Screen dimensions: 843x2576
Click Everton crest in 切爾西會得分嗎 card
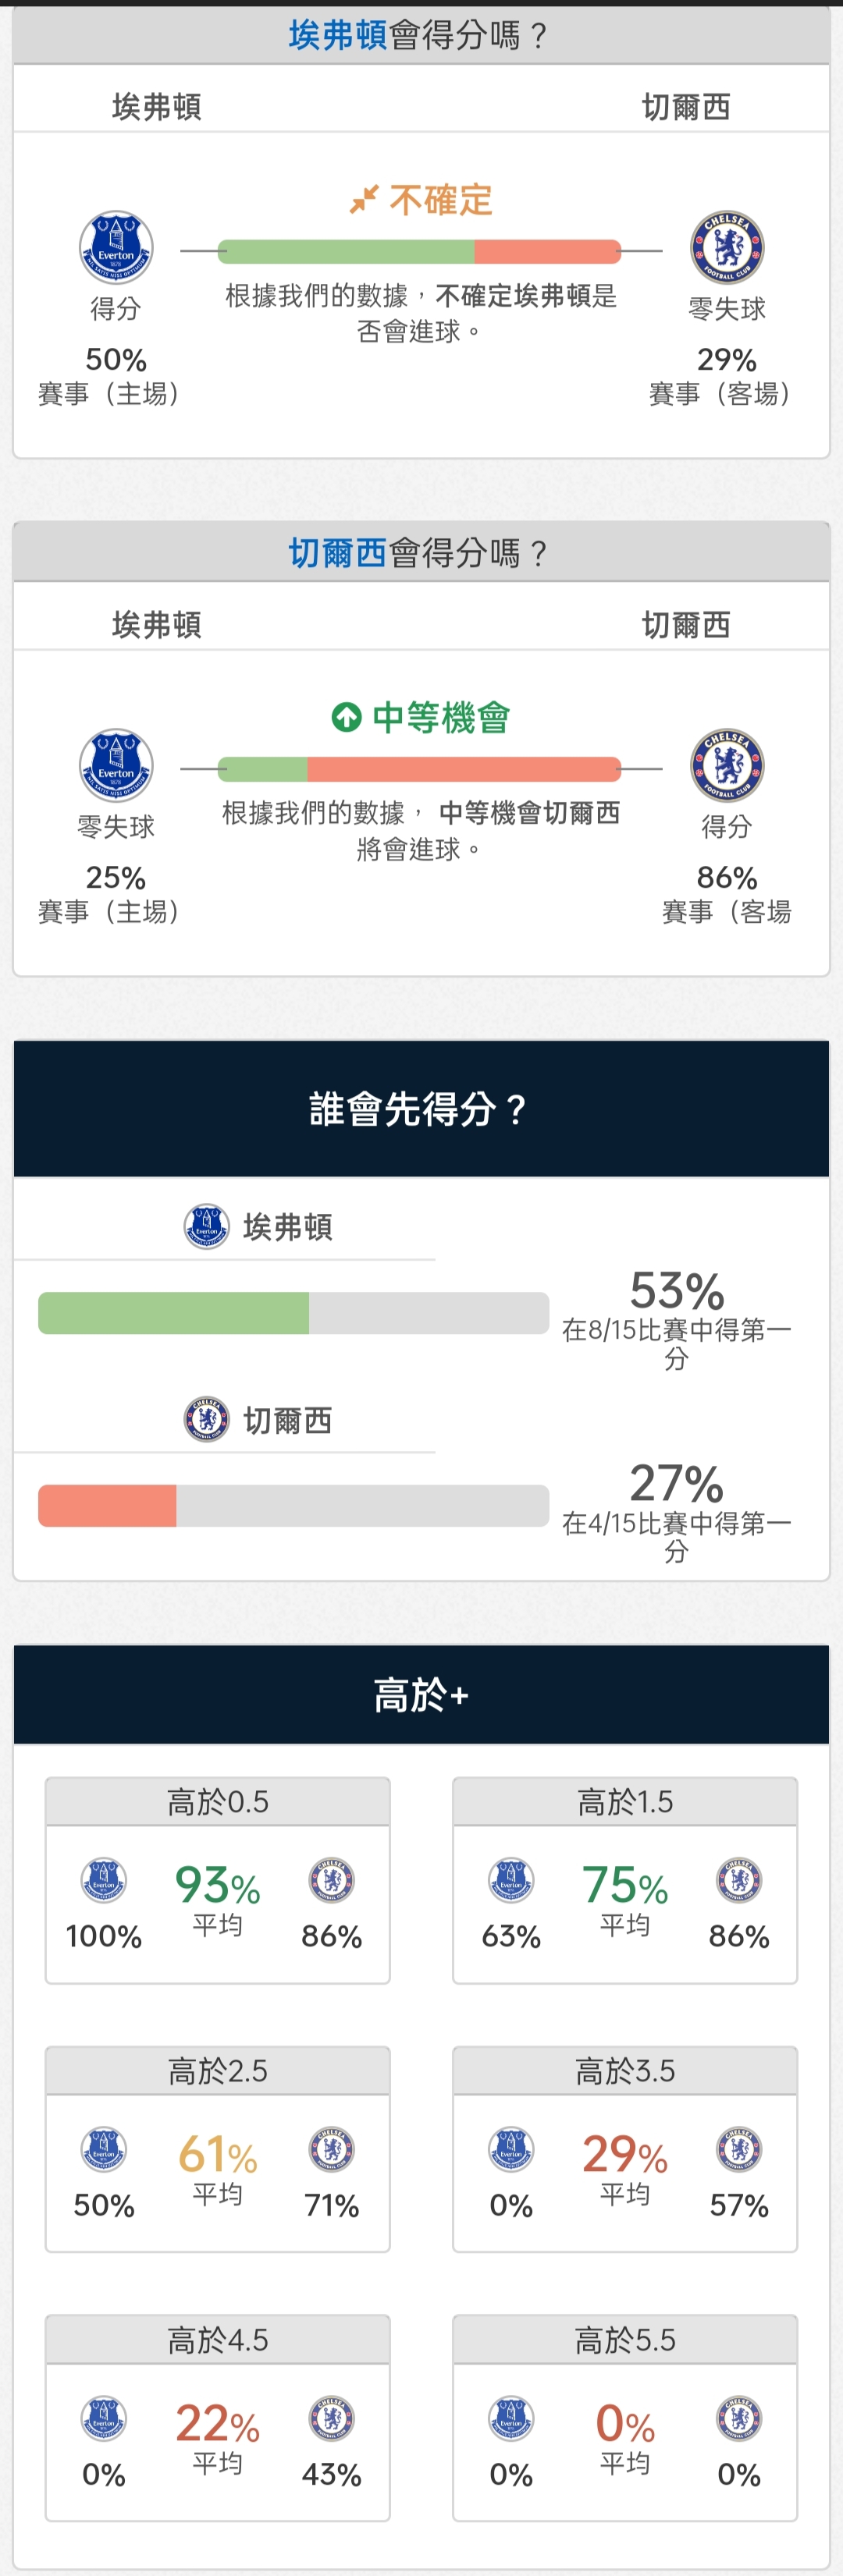pos(116,765)
